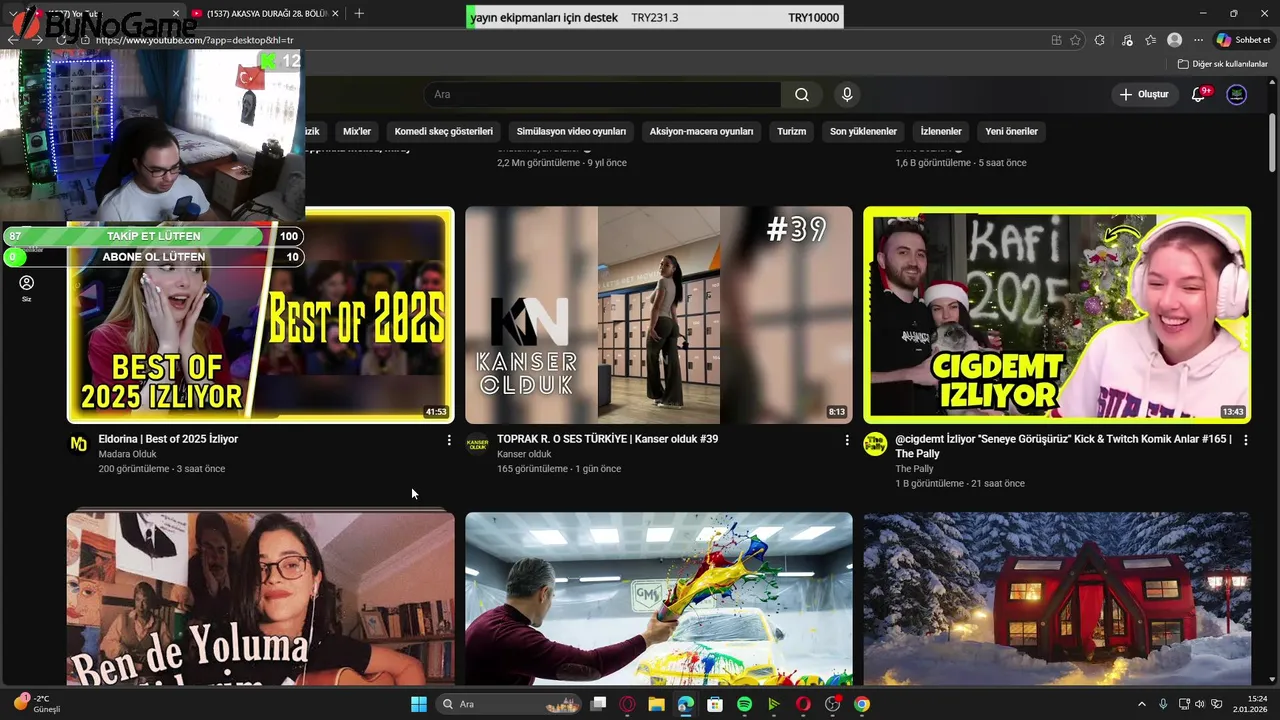Select the Mix'ler filter chip
Image resolution: width=1280 pixels, height=720 pixels.
point(357,131)
